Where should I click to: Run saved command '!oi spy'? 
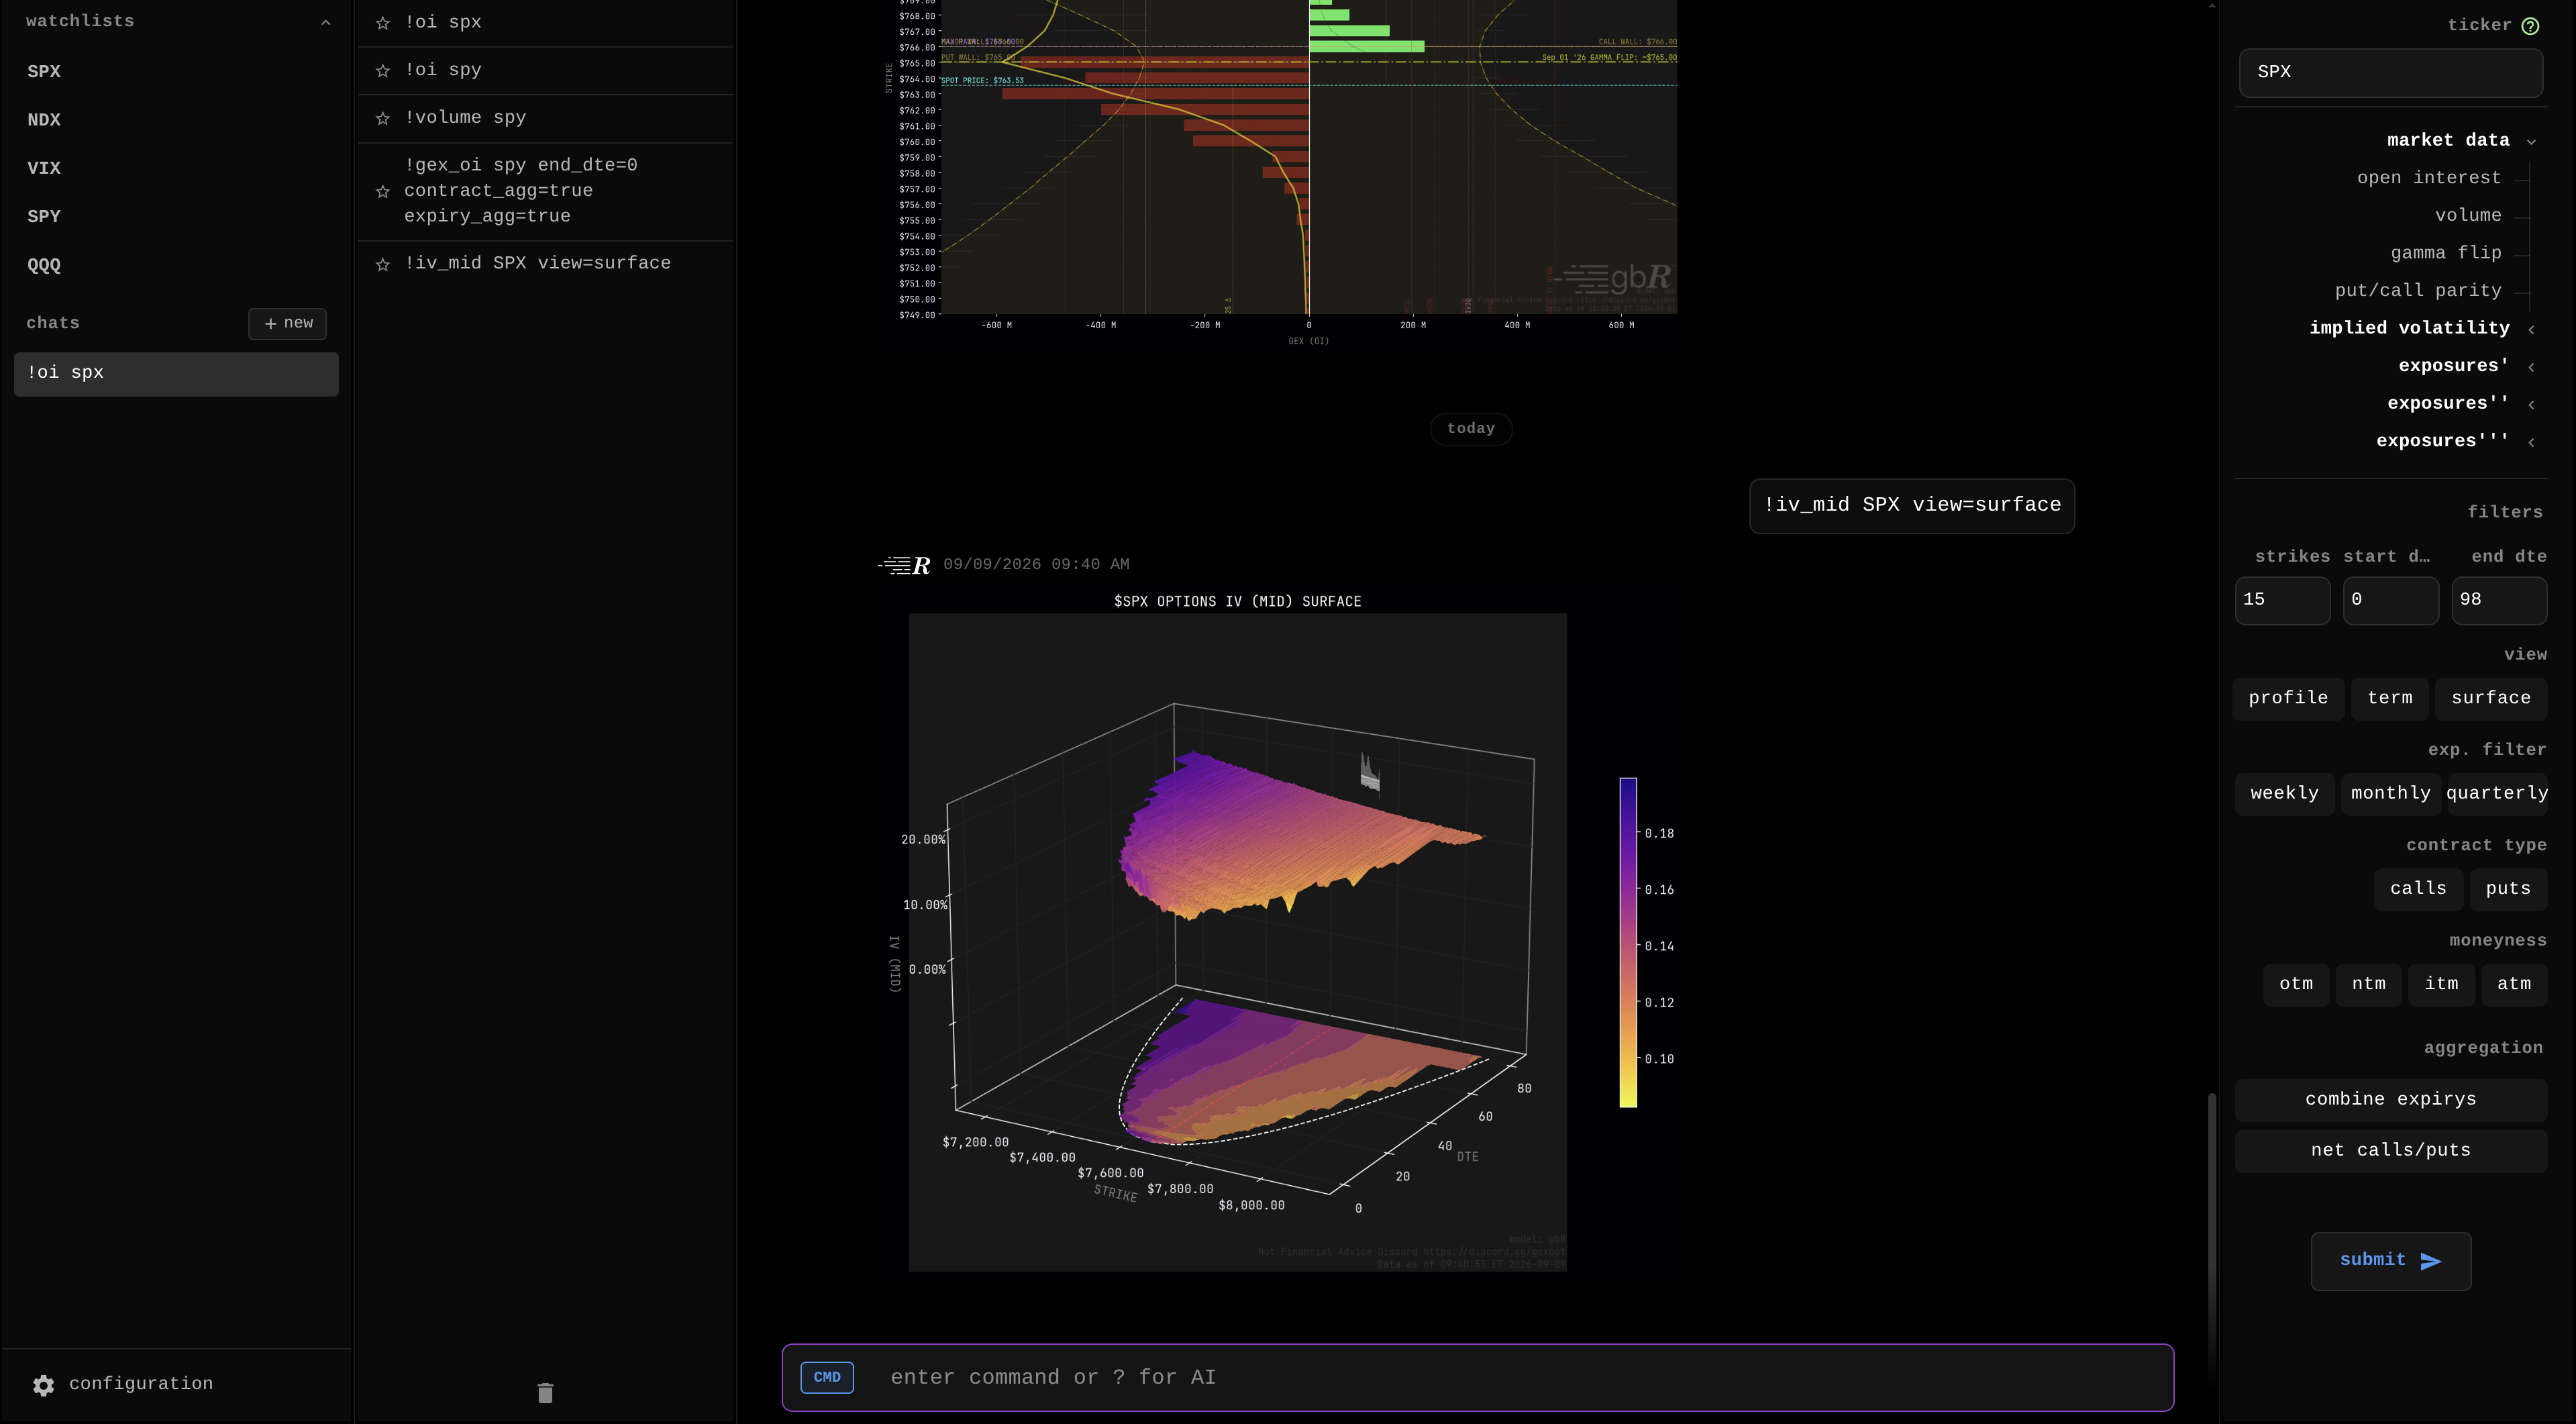(x=443, y=70)
